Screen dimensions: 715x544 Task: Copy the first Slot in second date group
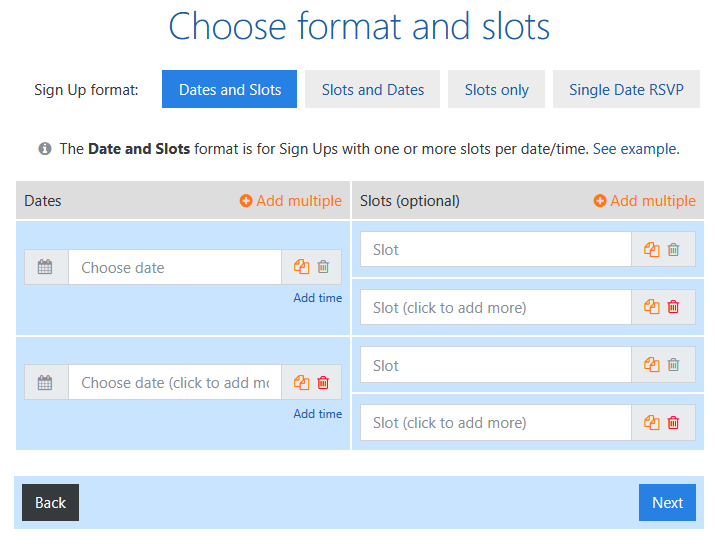click(x=652, y=365)
